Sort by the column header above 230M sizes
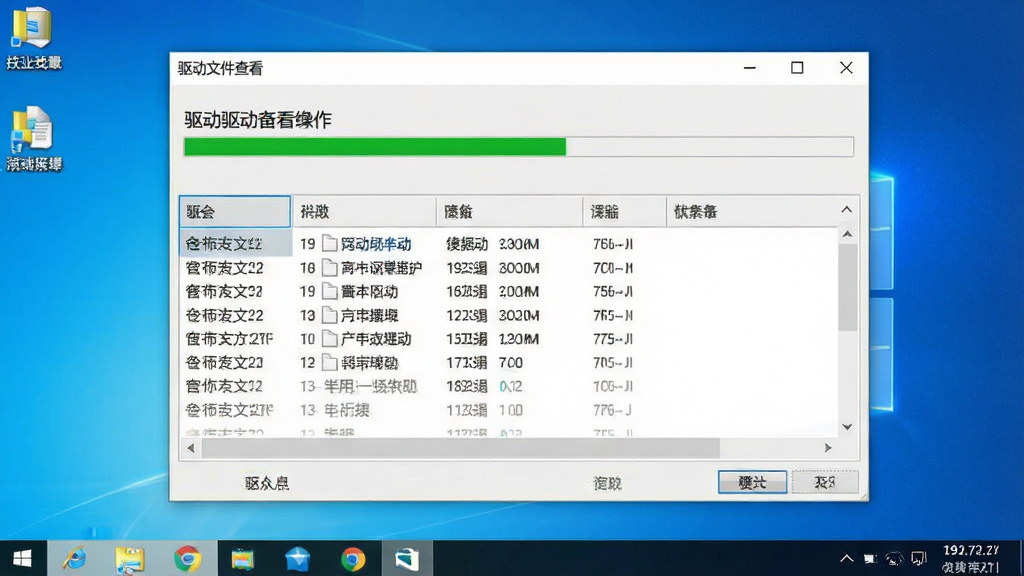The height and width of the screenshot is (576, 1024). (509, 212)
